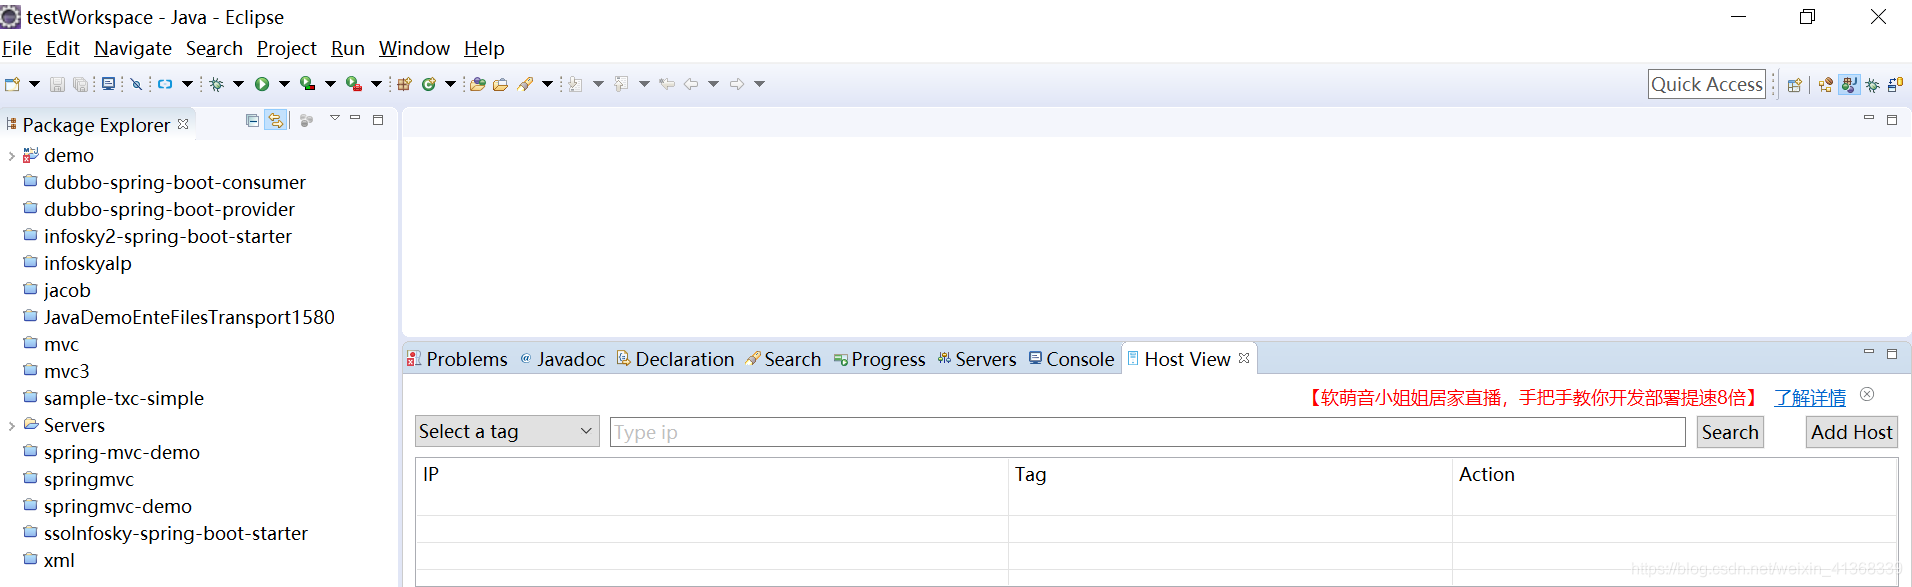1912x587 pixels.
Task: Click the Next Annotation icon
Action: [x=575, y=84]
